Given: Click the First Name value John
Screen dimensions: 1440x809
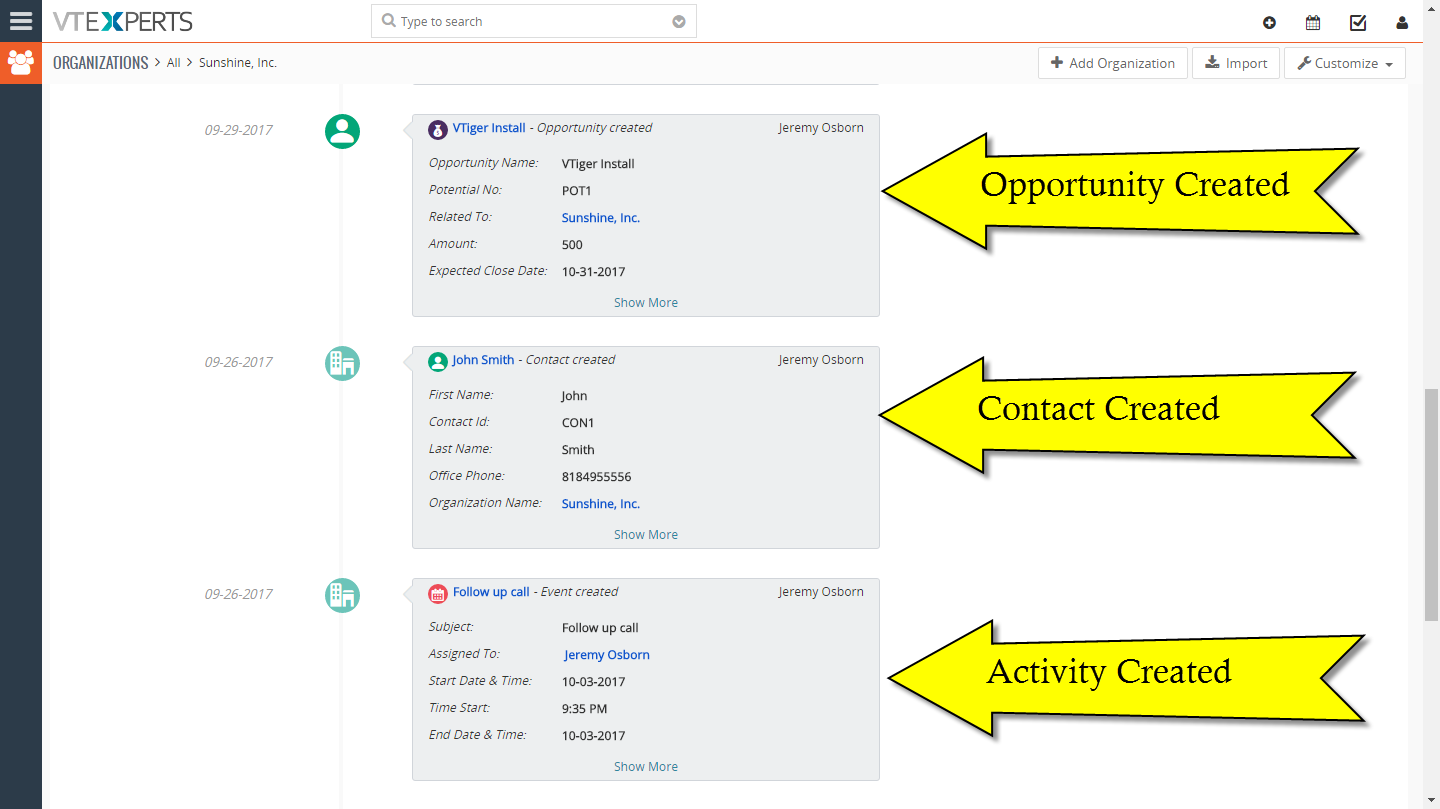Looking at the screenshot, I should pyautogui.click(x=575, y=396).
